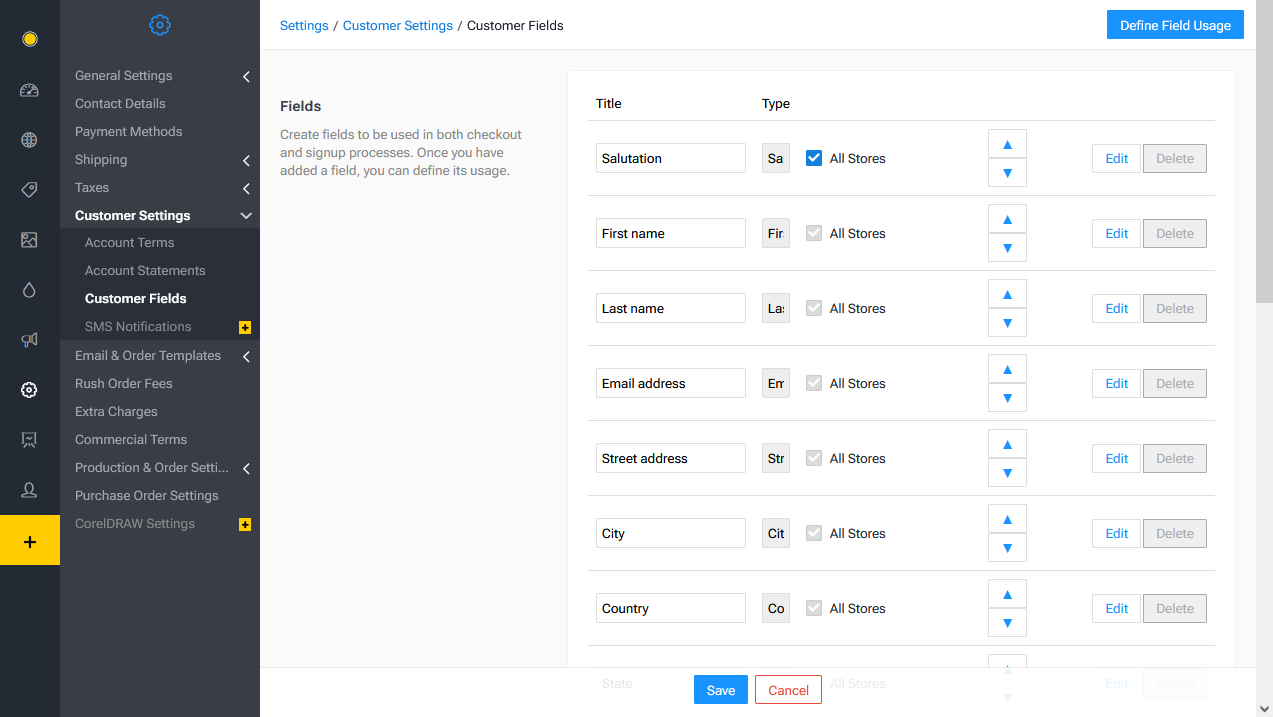Image resolution: width=1273 pixels, height=717 pixels.
Task: Expand the Shipping settings section
Action: [x=246, y=159]
